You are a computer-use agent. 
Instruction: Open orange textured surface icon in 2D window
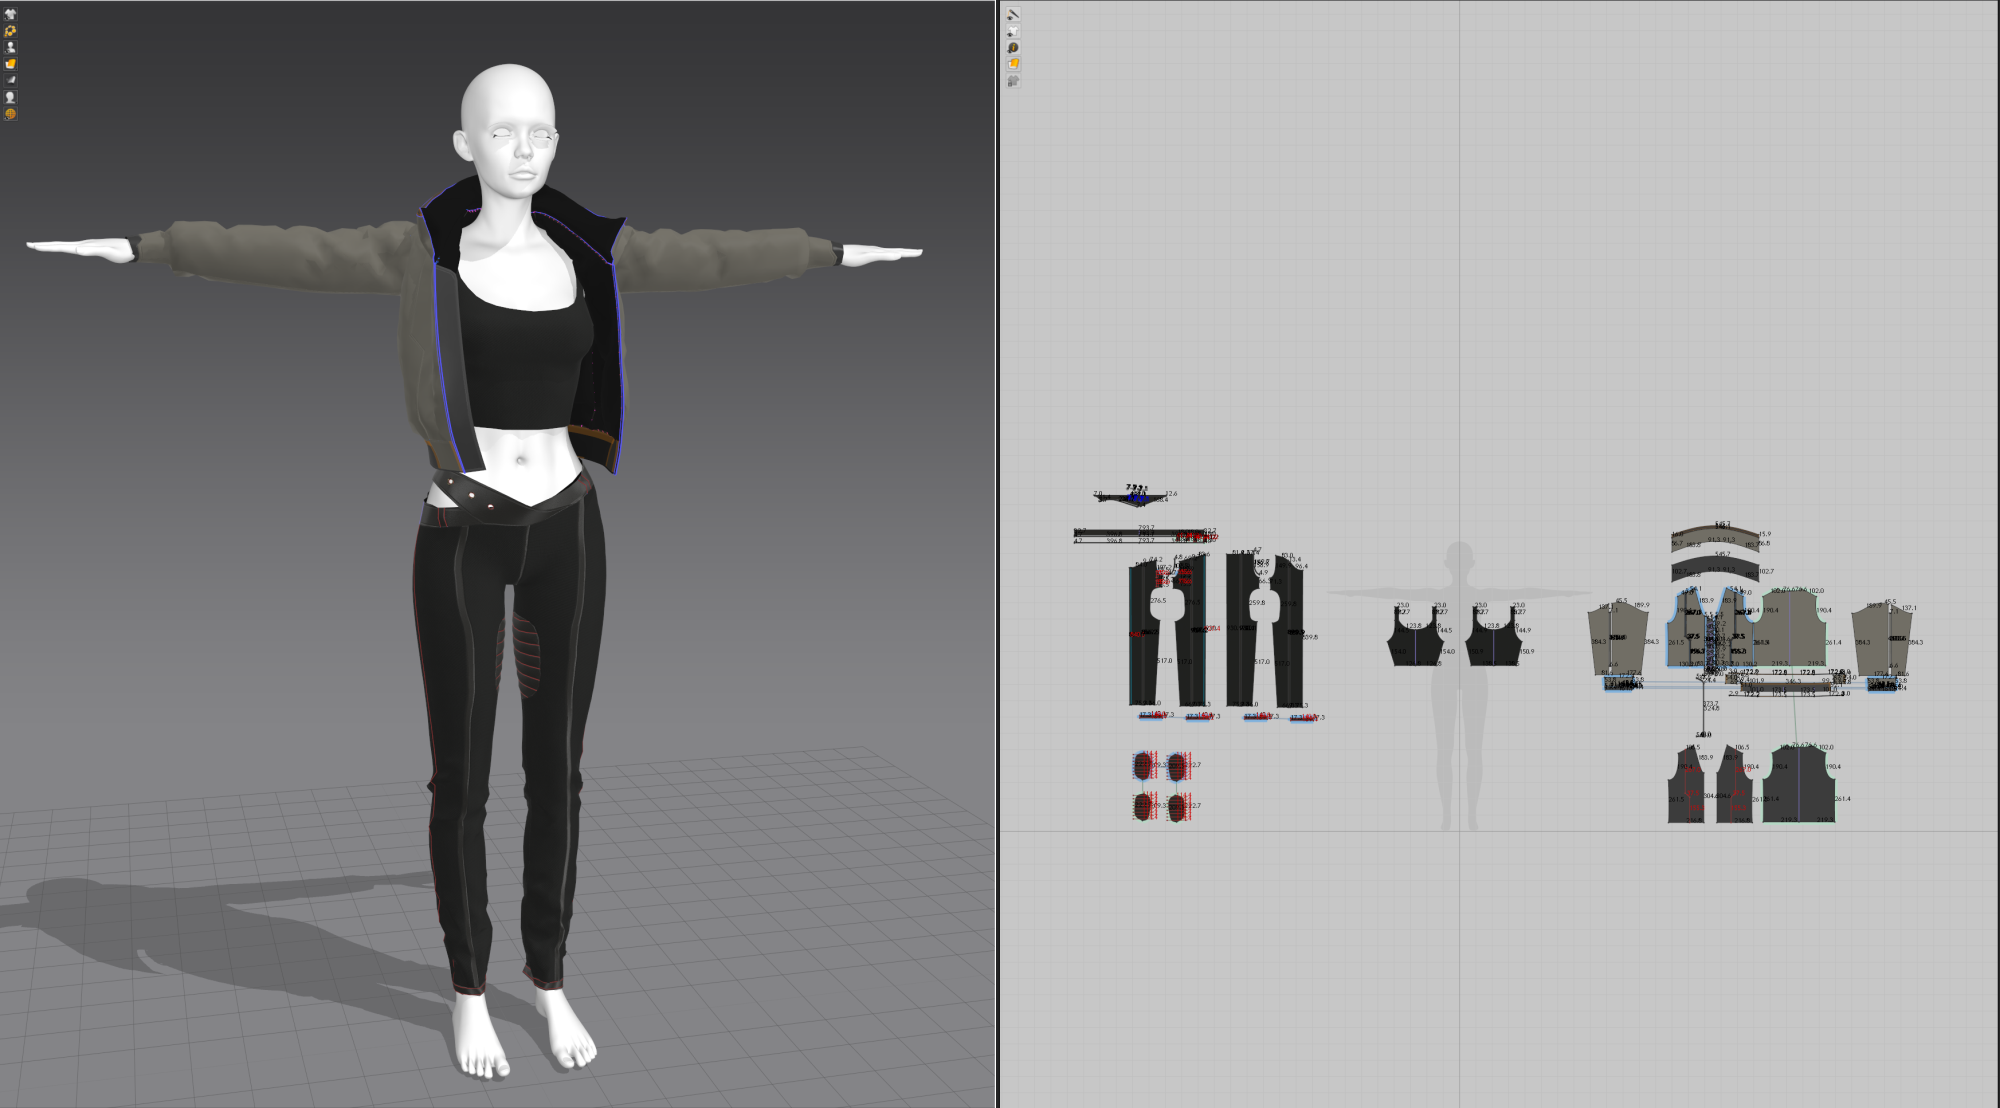pos(1013,64)
